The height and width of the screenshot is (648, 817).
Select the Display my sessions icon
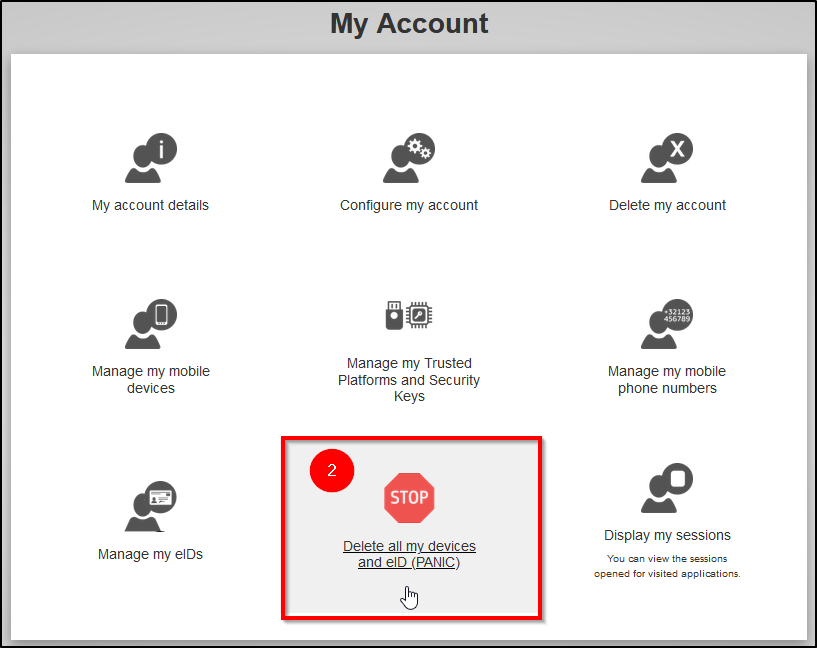667,488
